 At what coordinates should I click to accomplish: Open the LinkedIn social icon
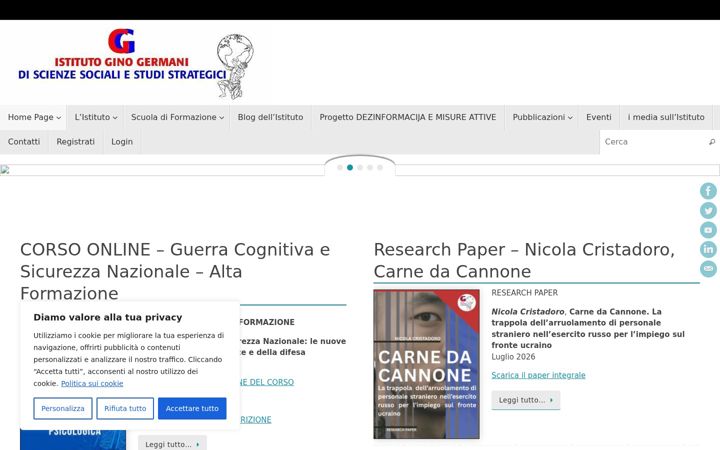click(x=708, y=249)
